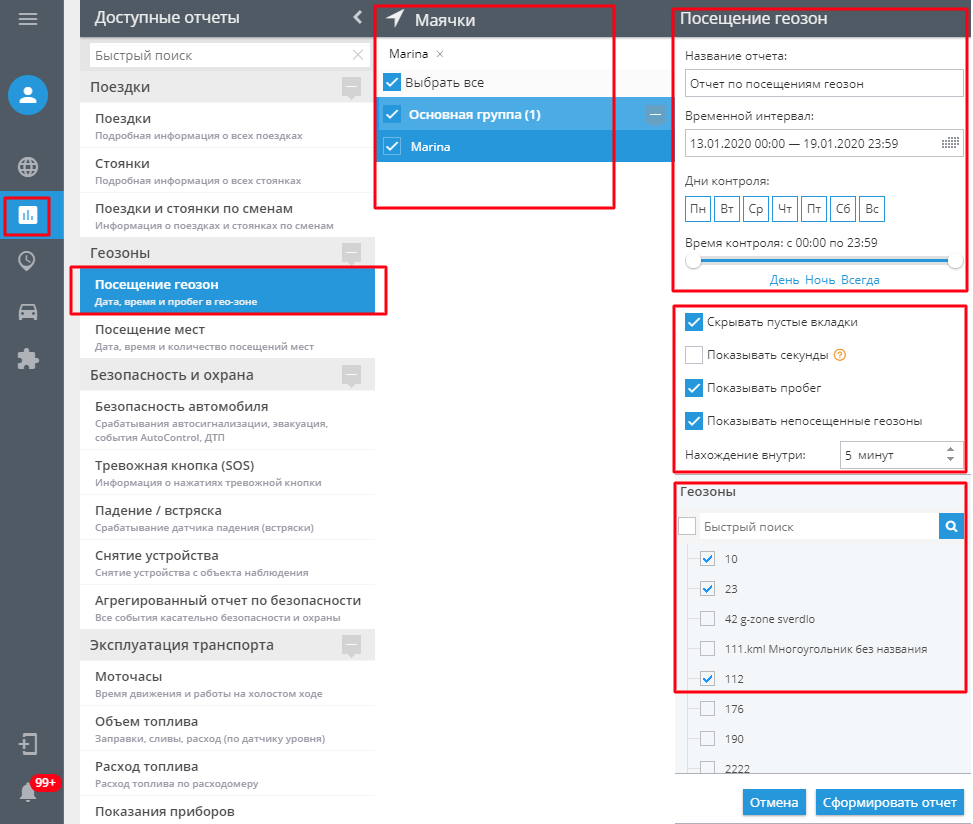Viewport: 973px width, 824px height.
Task: Collapse the Поездки section
Action: (x=352, y=86)
